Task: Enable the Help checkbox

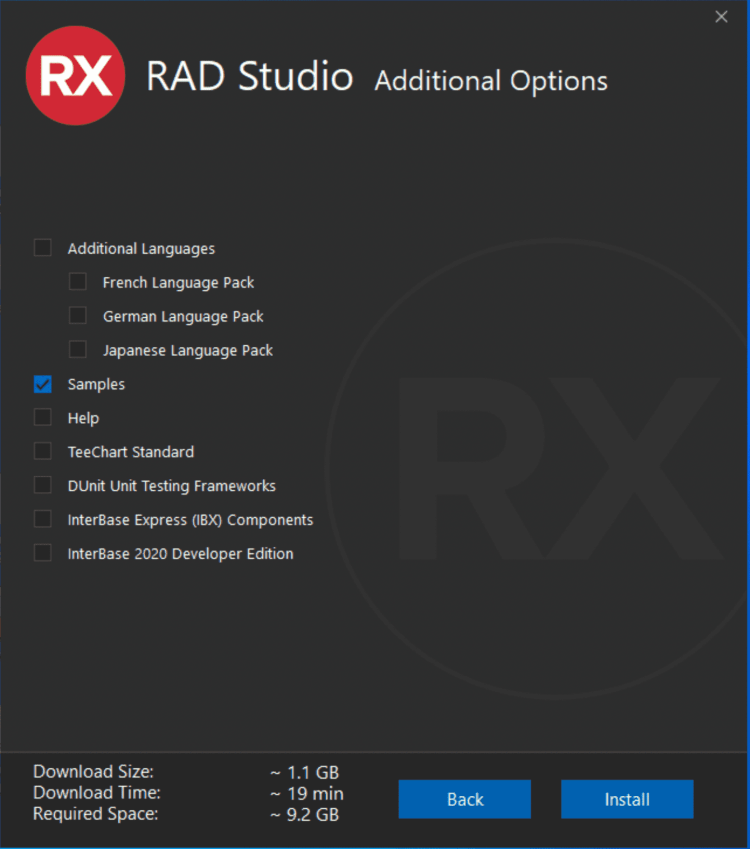Action: pos(43,417)
